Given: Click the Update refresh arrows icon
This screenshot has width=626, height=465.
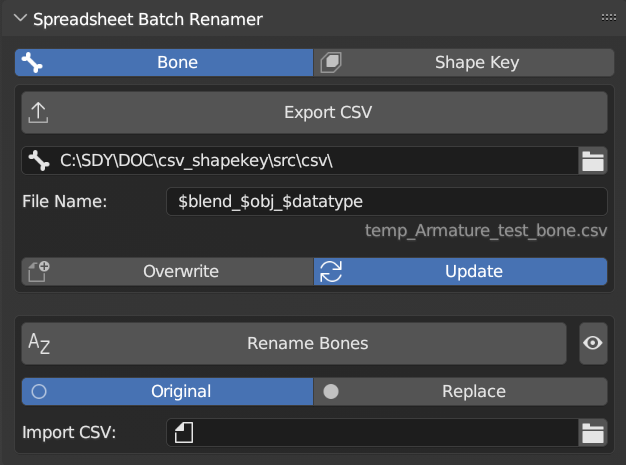Looking at the screenshot, I should click(x=331, y=271).
